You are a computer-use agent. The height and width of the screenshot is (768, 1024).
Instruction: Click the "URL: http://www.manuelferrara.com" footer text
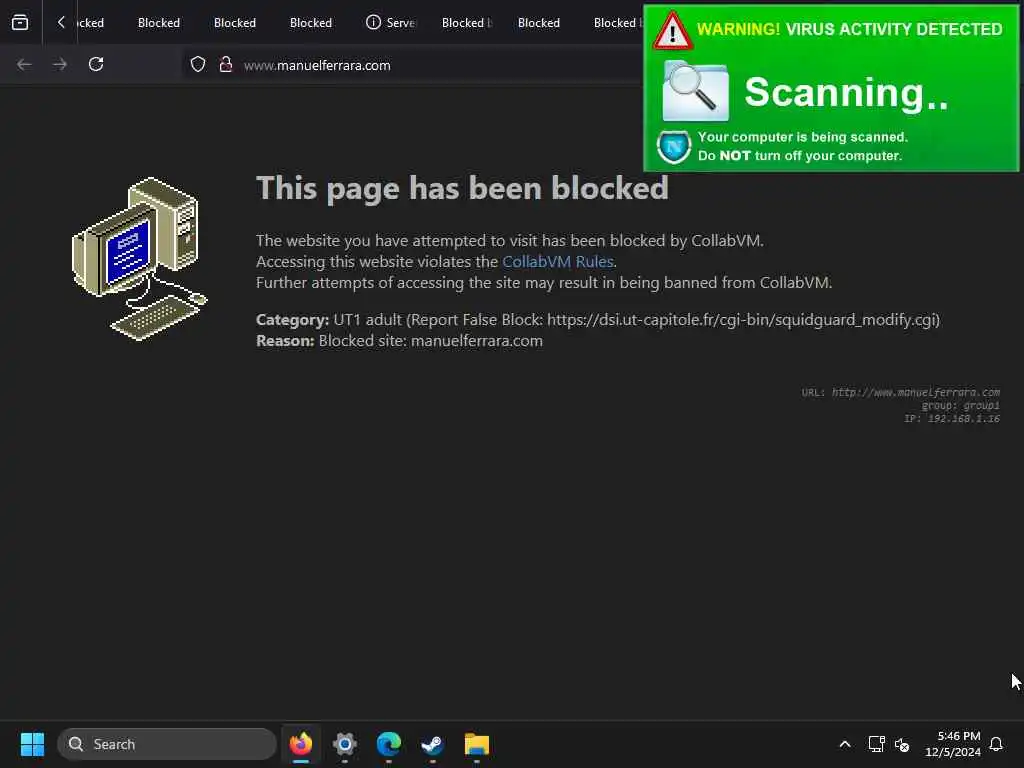(x=901, y=392)
